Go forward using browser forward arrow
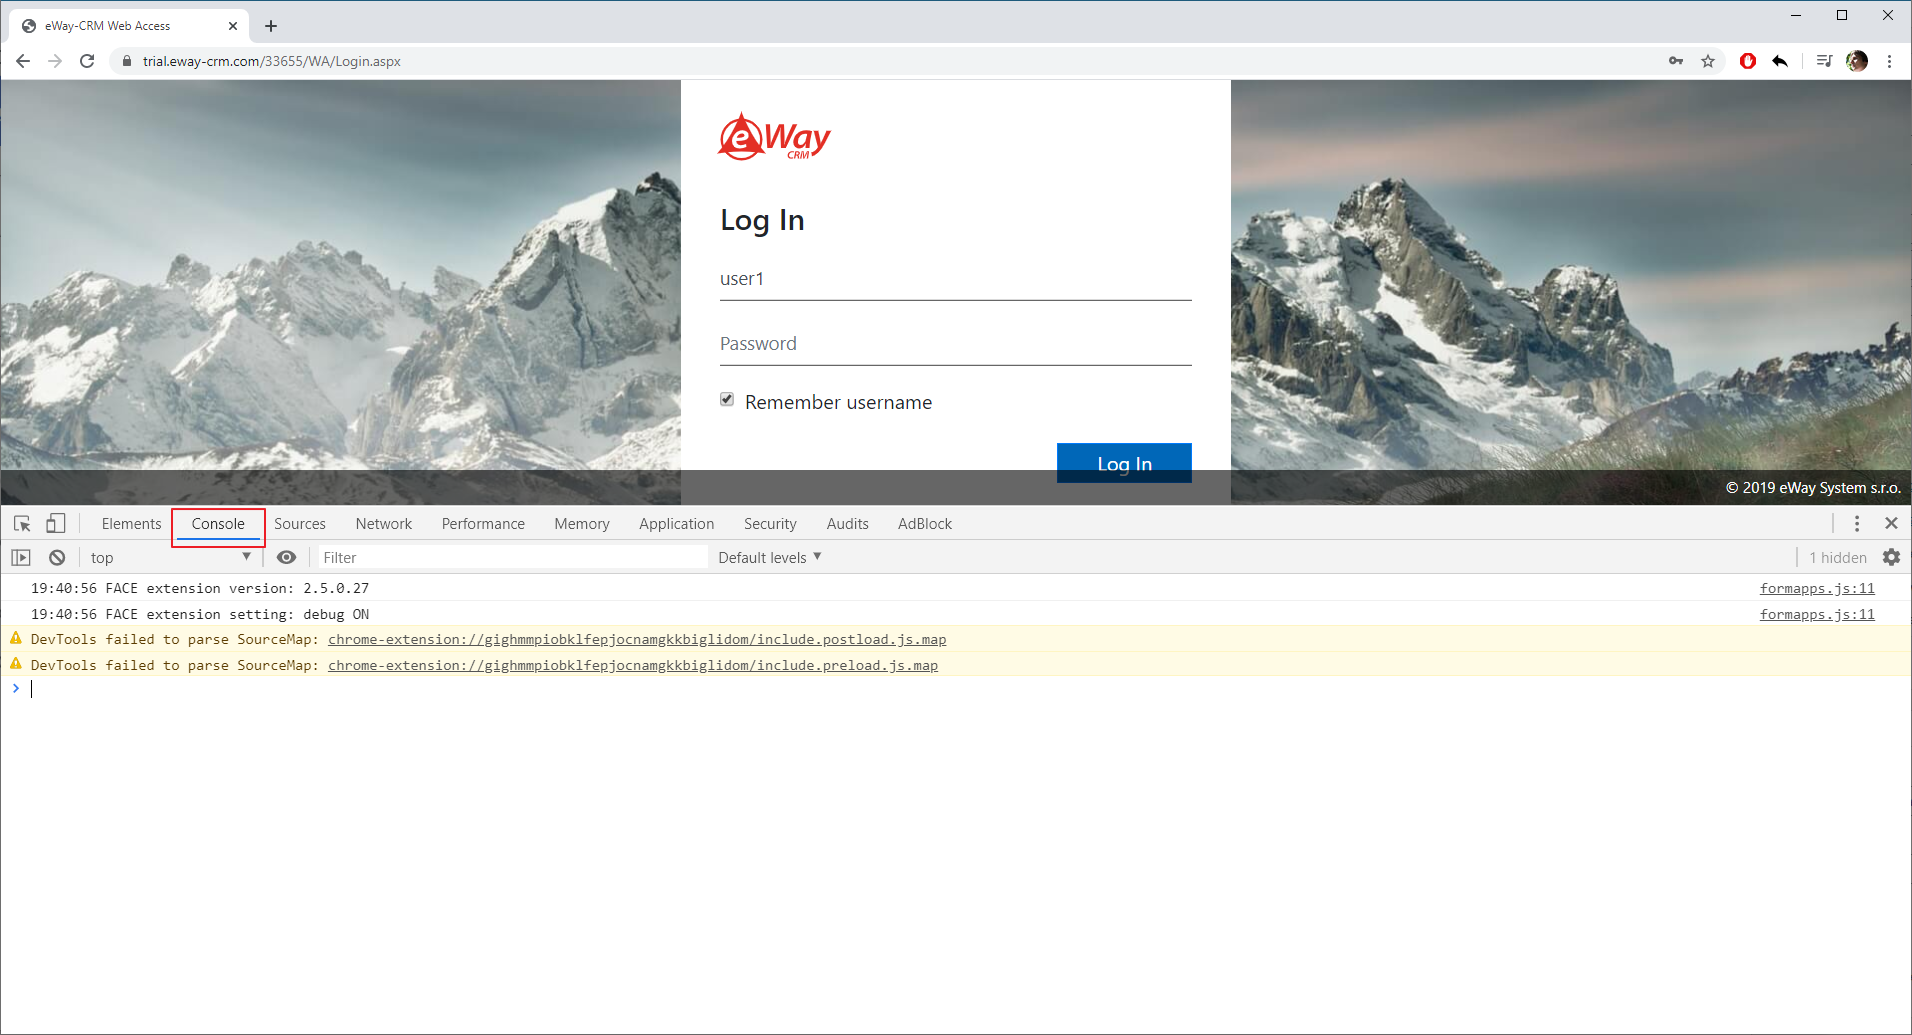The height and width of the screenshot is (1035, 1912). point(55,61)
